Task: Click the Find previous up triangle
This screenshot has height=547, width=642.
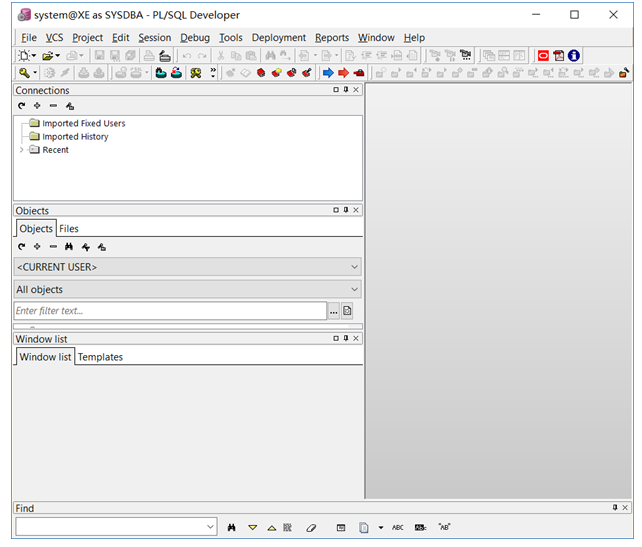Action: [x=271, y=528]
